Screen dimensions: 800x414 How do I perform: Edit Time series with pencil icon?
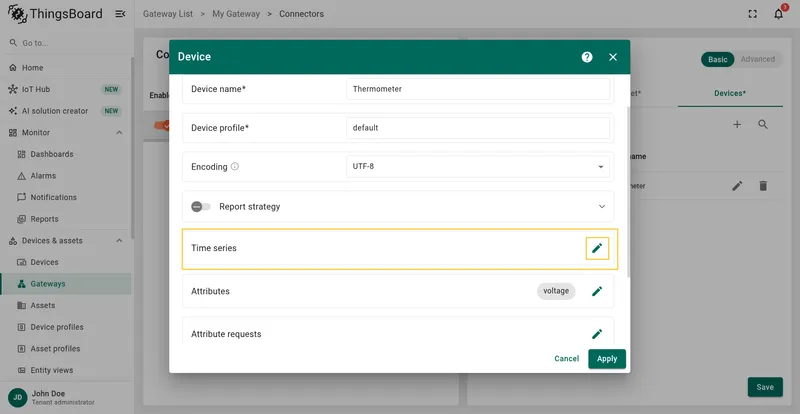tap(597, 248)
